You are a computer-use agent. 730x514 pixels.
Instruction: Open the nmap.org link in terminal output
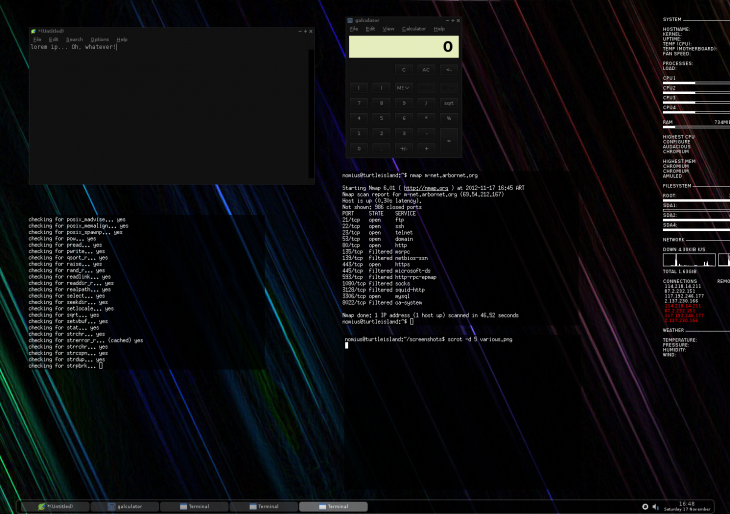pyautogui.click(x=424, y=187)
